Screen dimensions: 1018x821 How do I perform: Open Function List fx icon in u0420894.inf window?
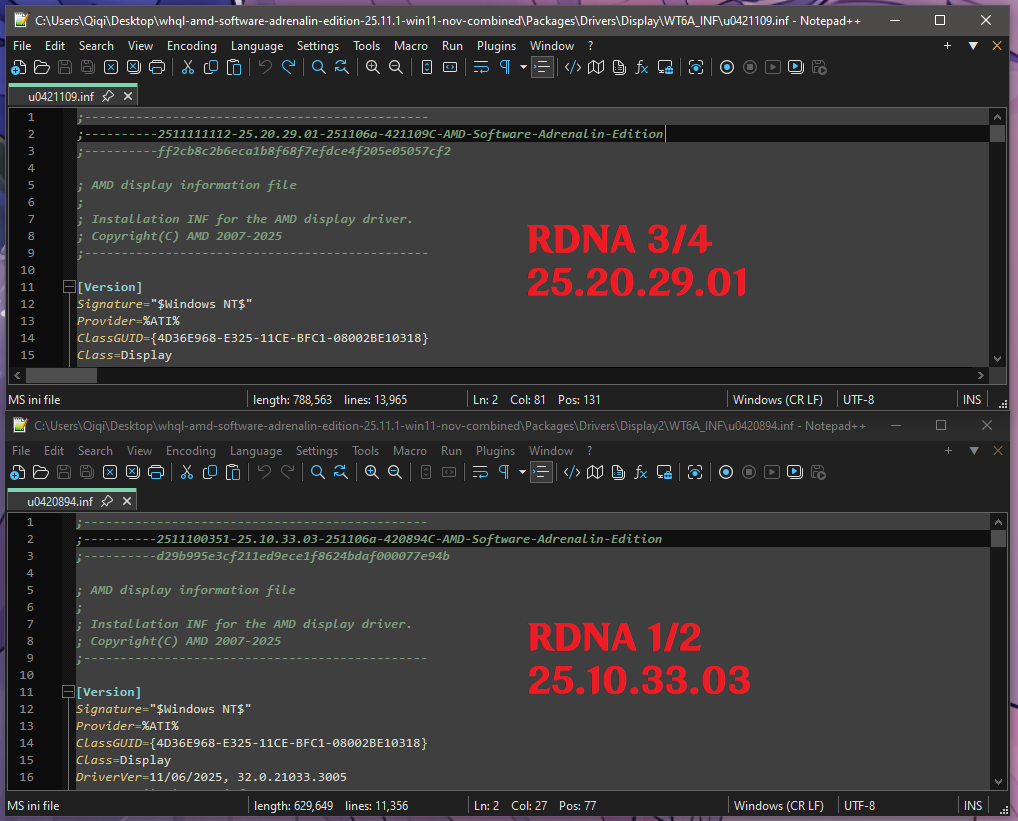coord(640,472)
